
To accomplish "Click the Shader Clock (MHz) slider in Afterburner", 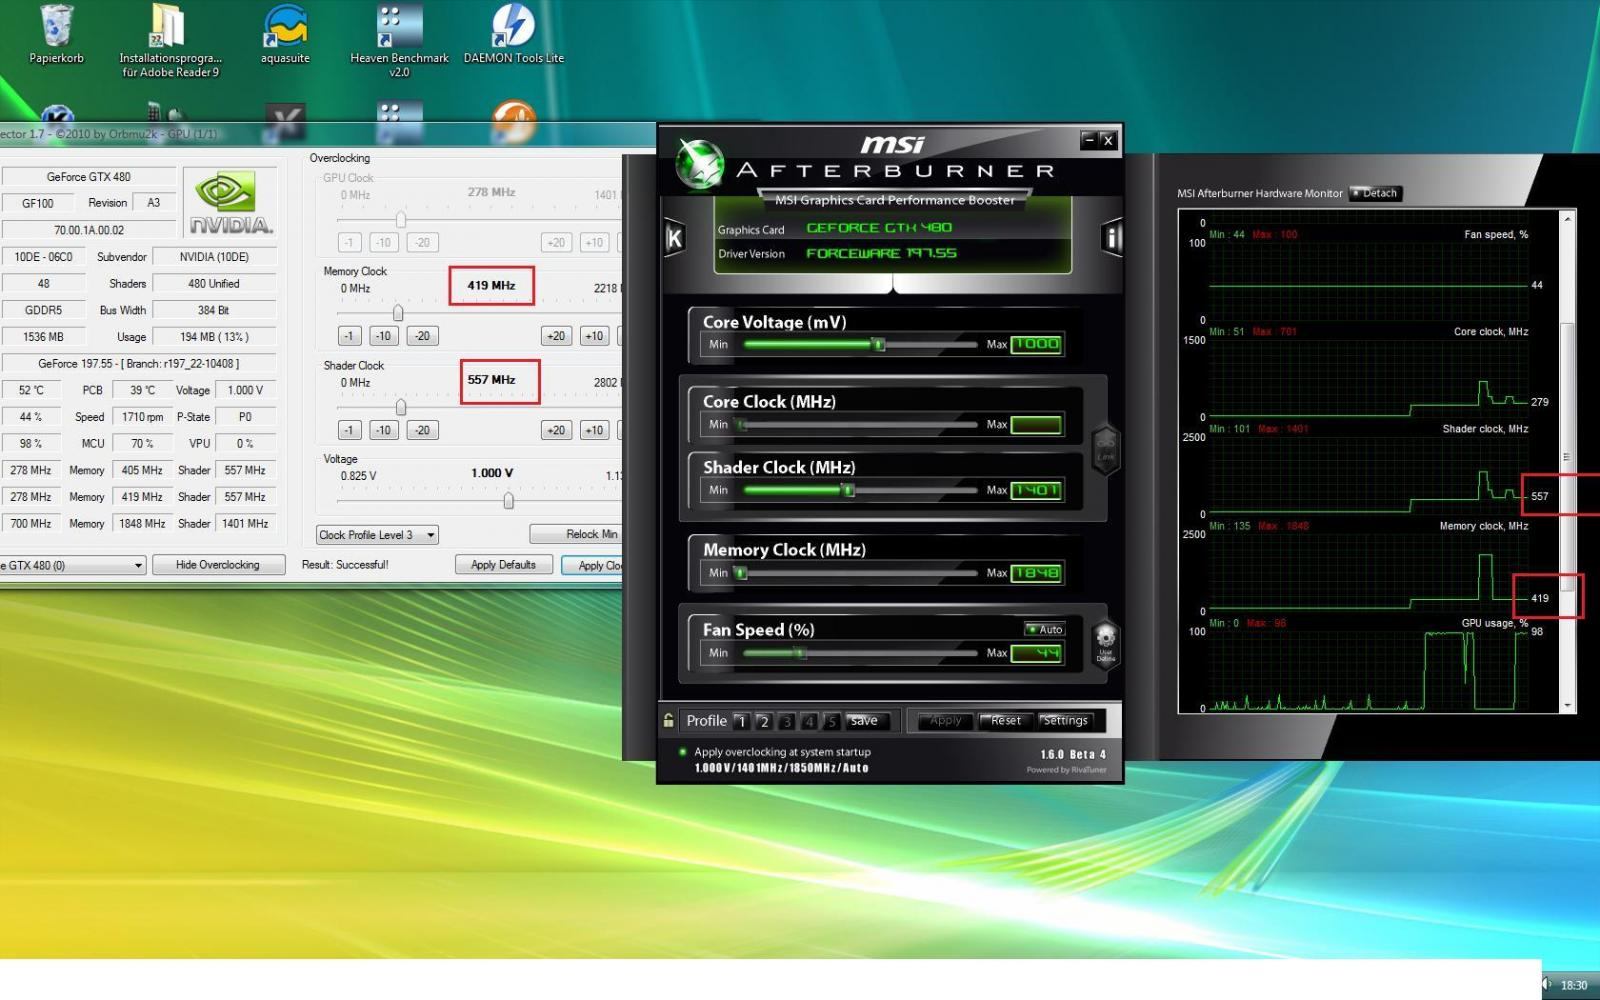I will click(858, 490).
